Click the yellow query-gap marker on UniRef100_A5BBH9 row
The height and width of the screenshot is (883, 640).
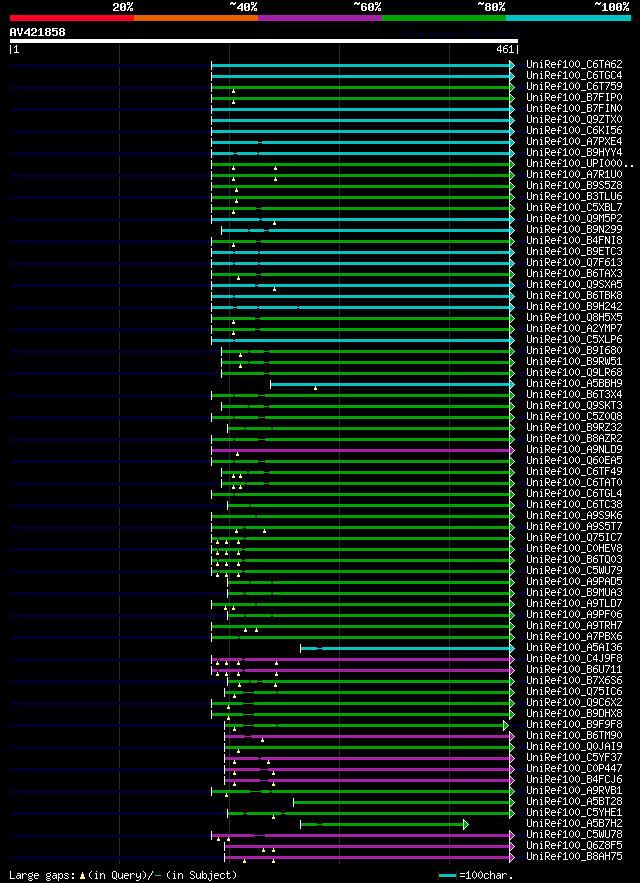pos(315,389)
